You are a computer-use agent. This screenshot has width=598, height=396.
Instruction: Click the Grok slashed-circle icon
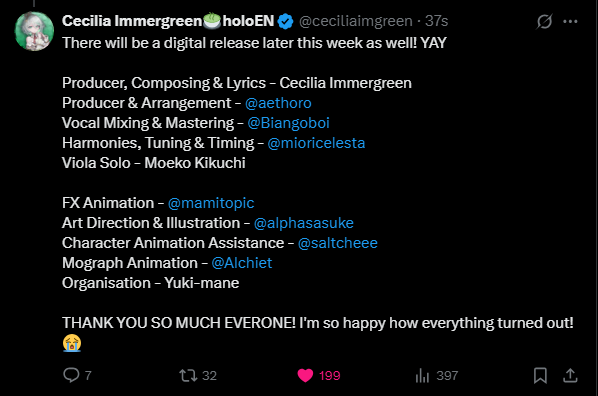(x=544, y=21)
